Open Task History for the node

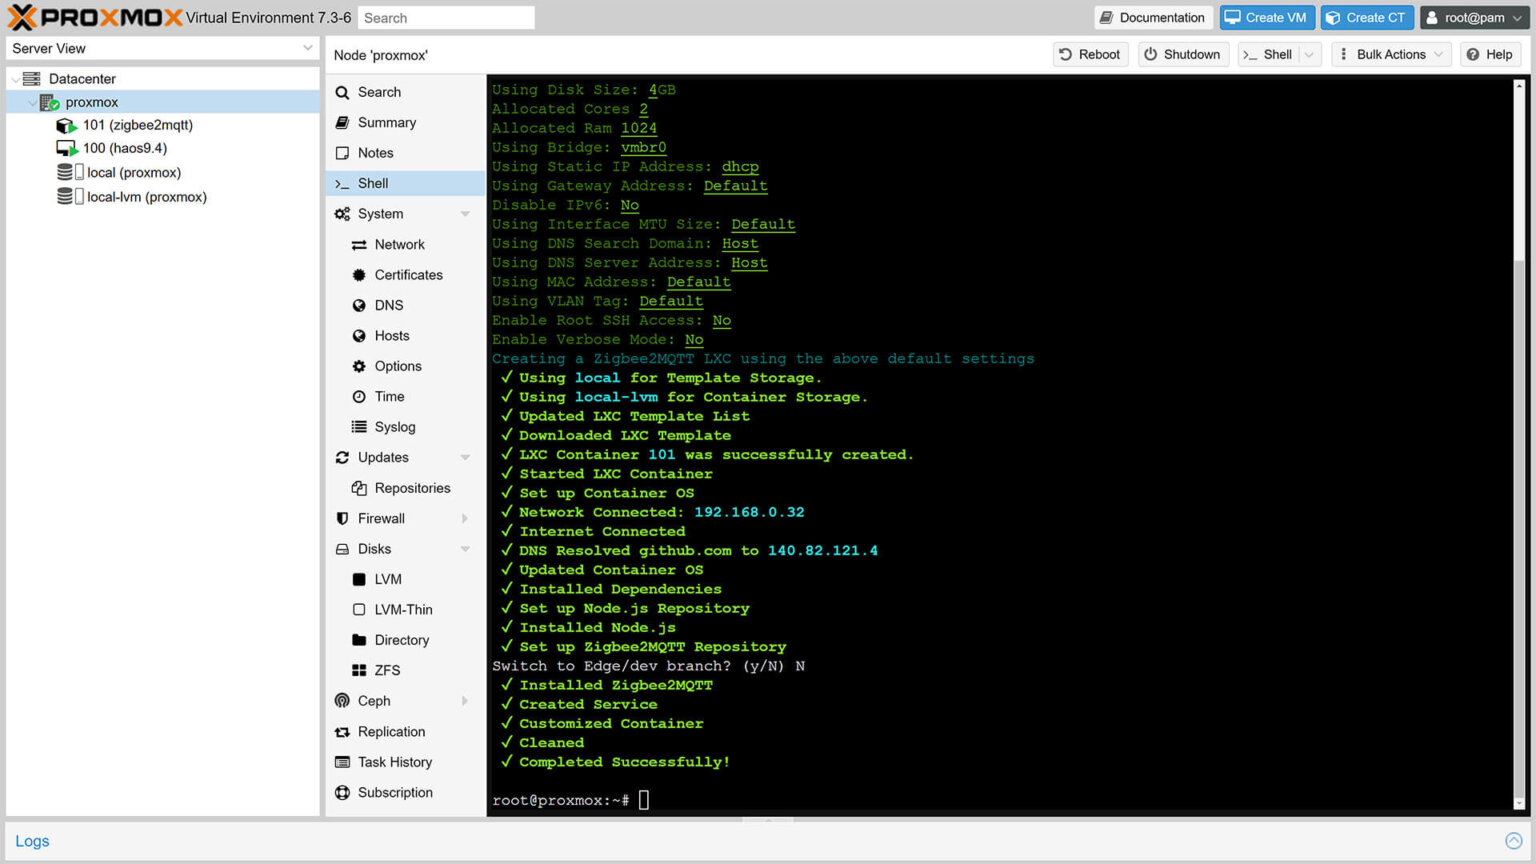tap(396, 762)
